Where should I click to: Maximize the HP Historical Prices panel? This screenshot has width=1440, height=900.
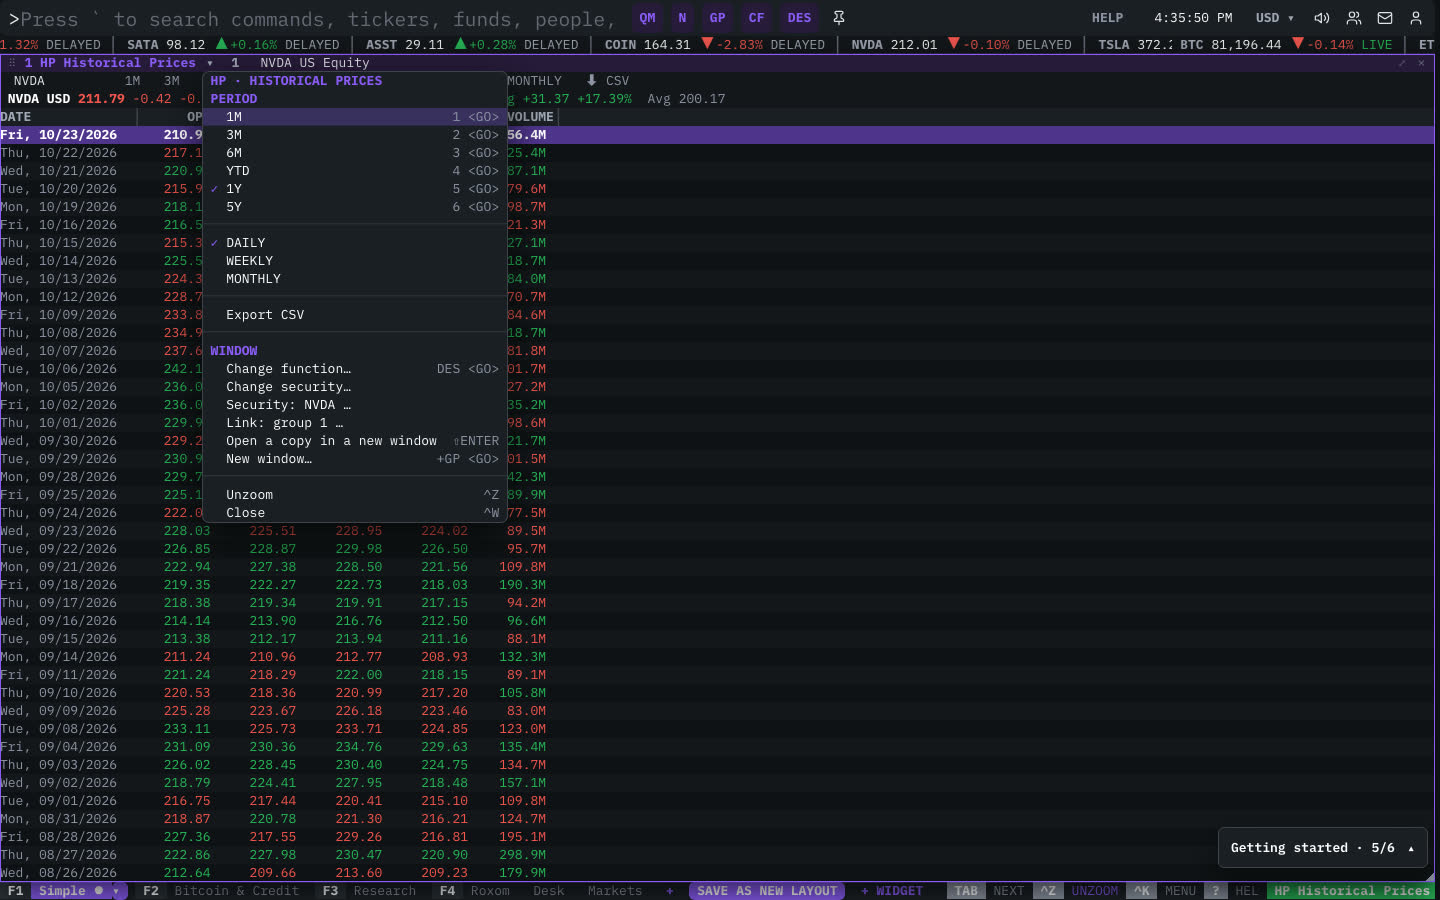point(1402,63)
